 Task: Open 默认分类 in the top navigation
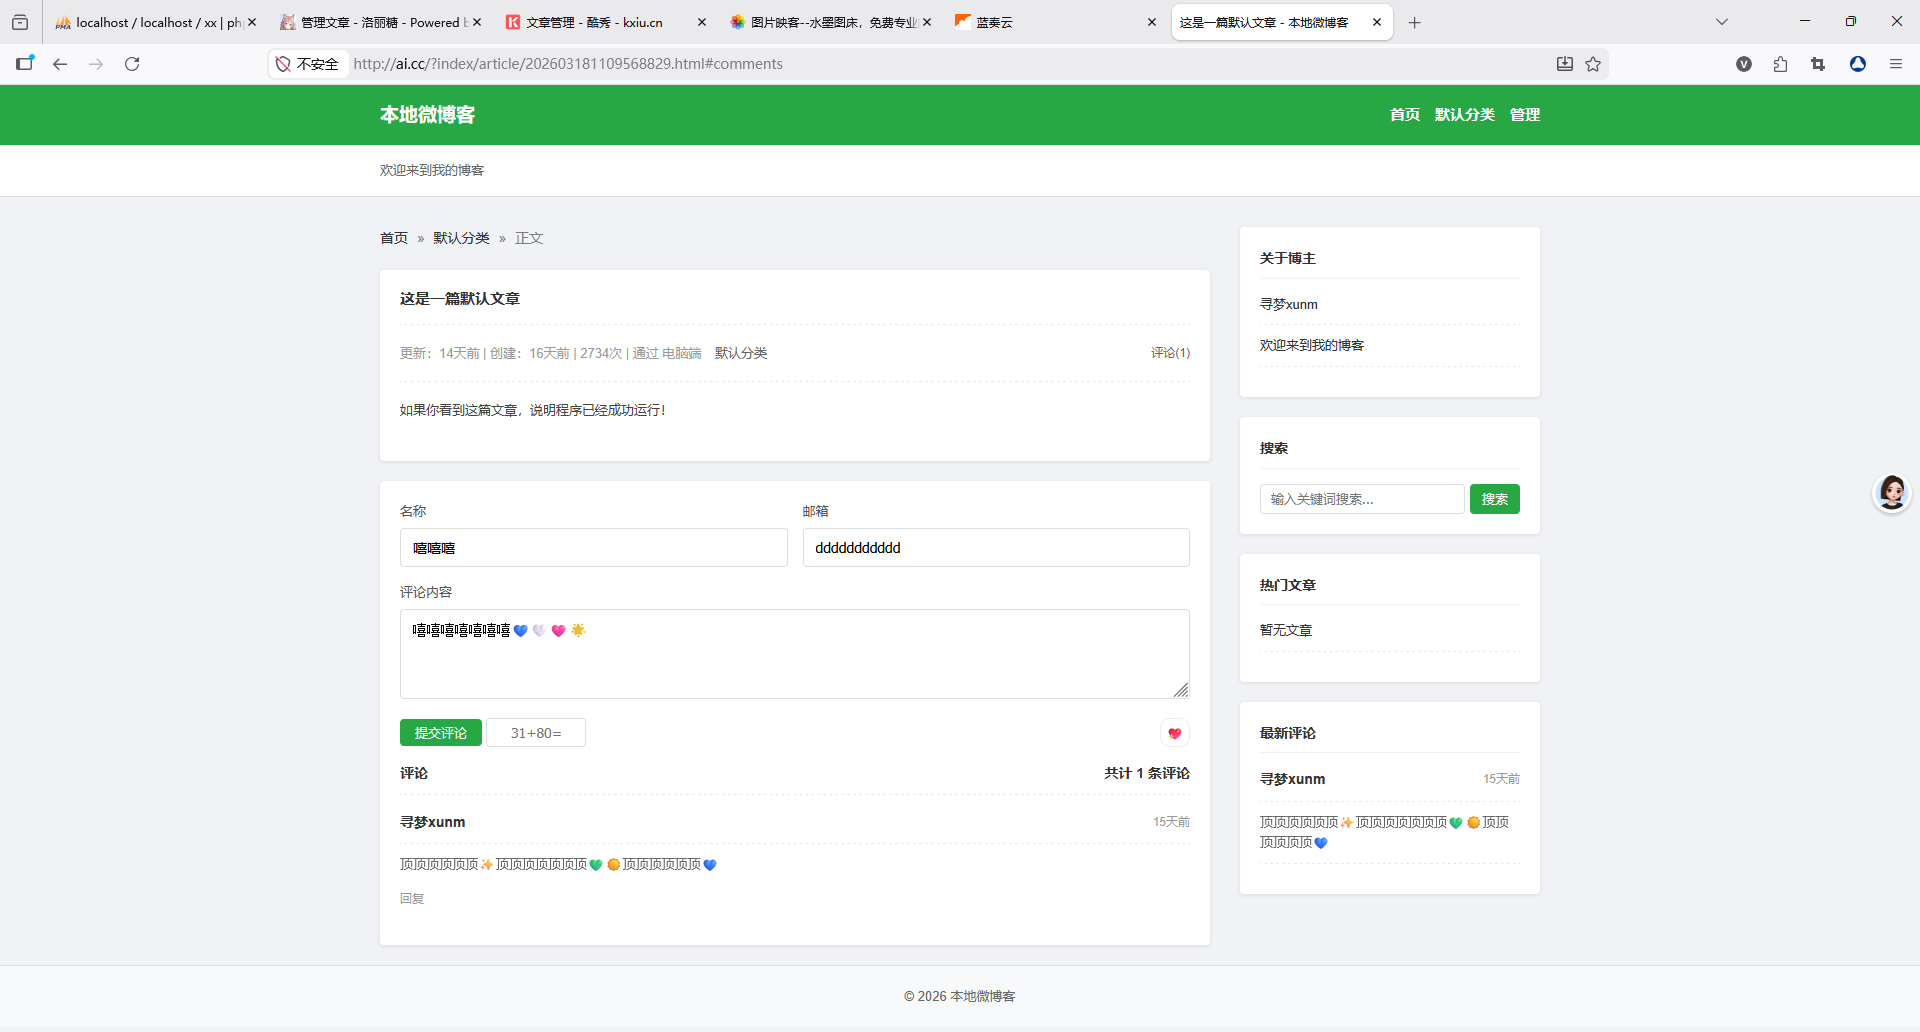tap(1464, 115)
